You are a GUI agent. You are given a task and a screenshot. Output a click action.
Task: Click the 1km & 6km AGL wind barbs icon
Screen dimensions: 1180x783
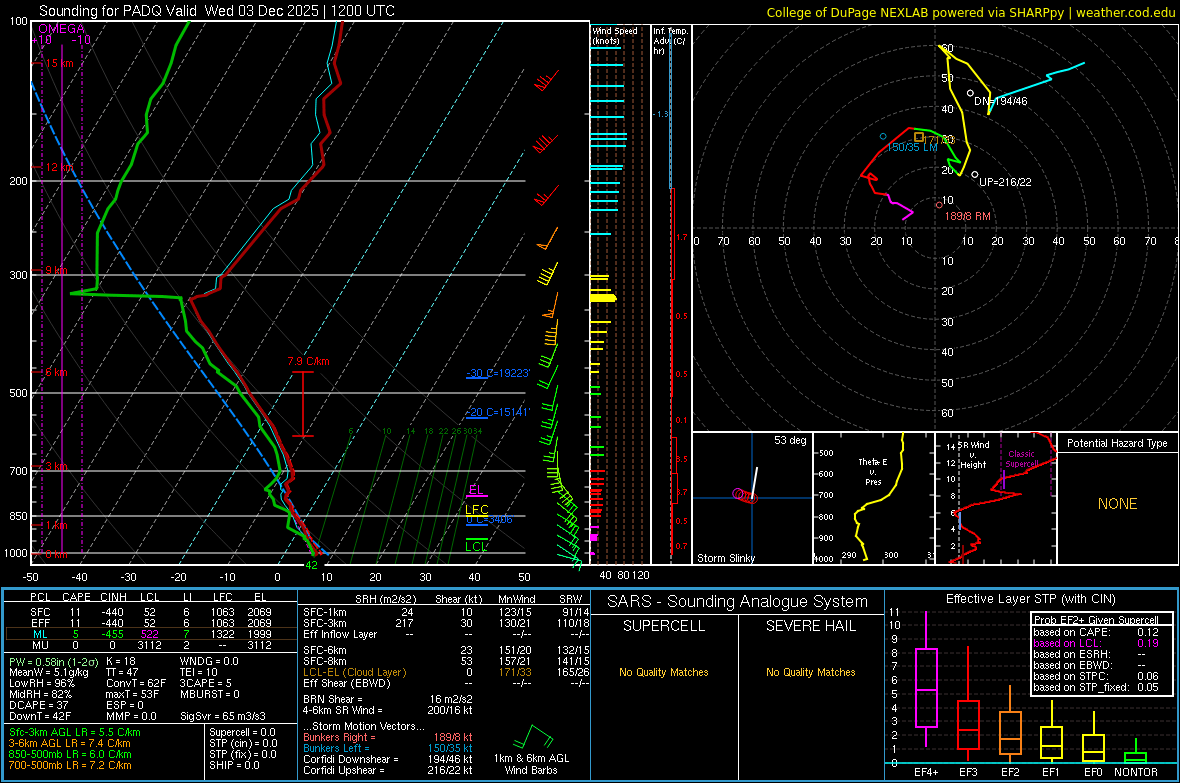pyautogui.click(x=532, y=739)
